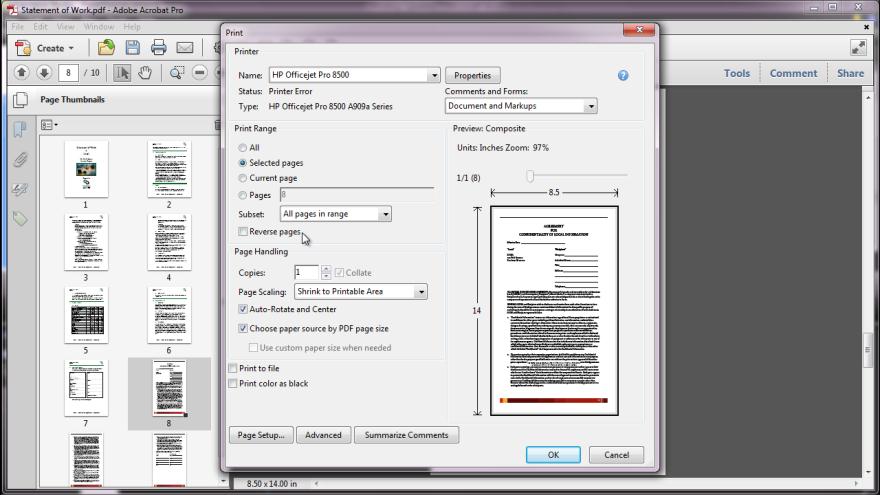Click the expand view icon at the toolbar's right
Viewport: 880px width, 495px height.
pyautogui.click(x=858, y=48)
